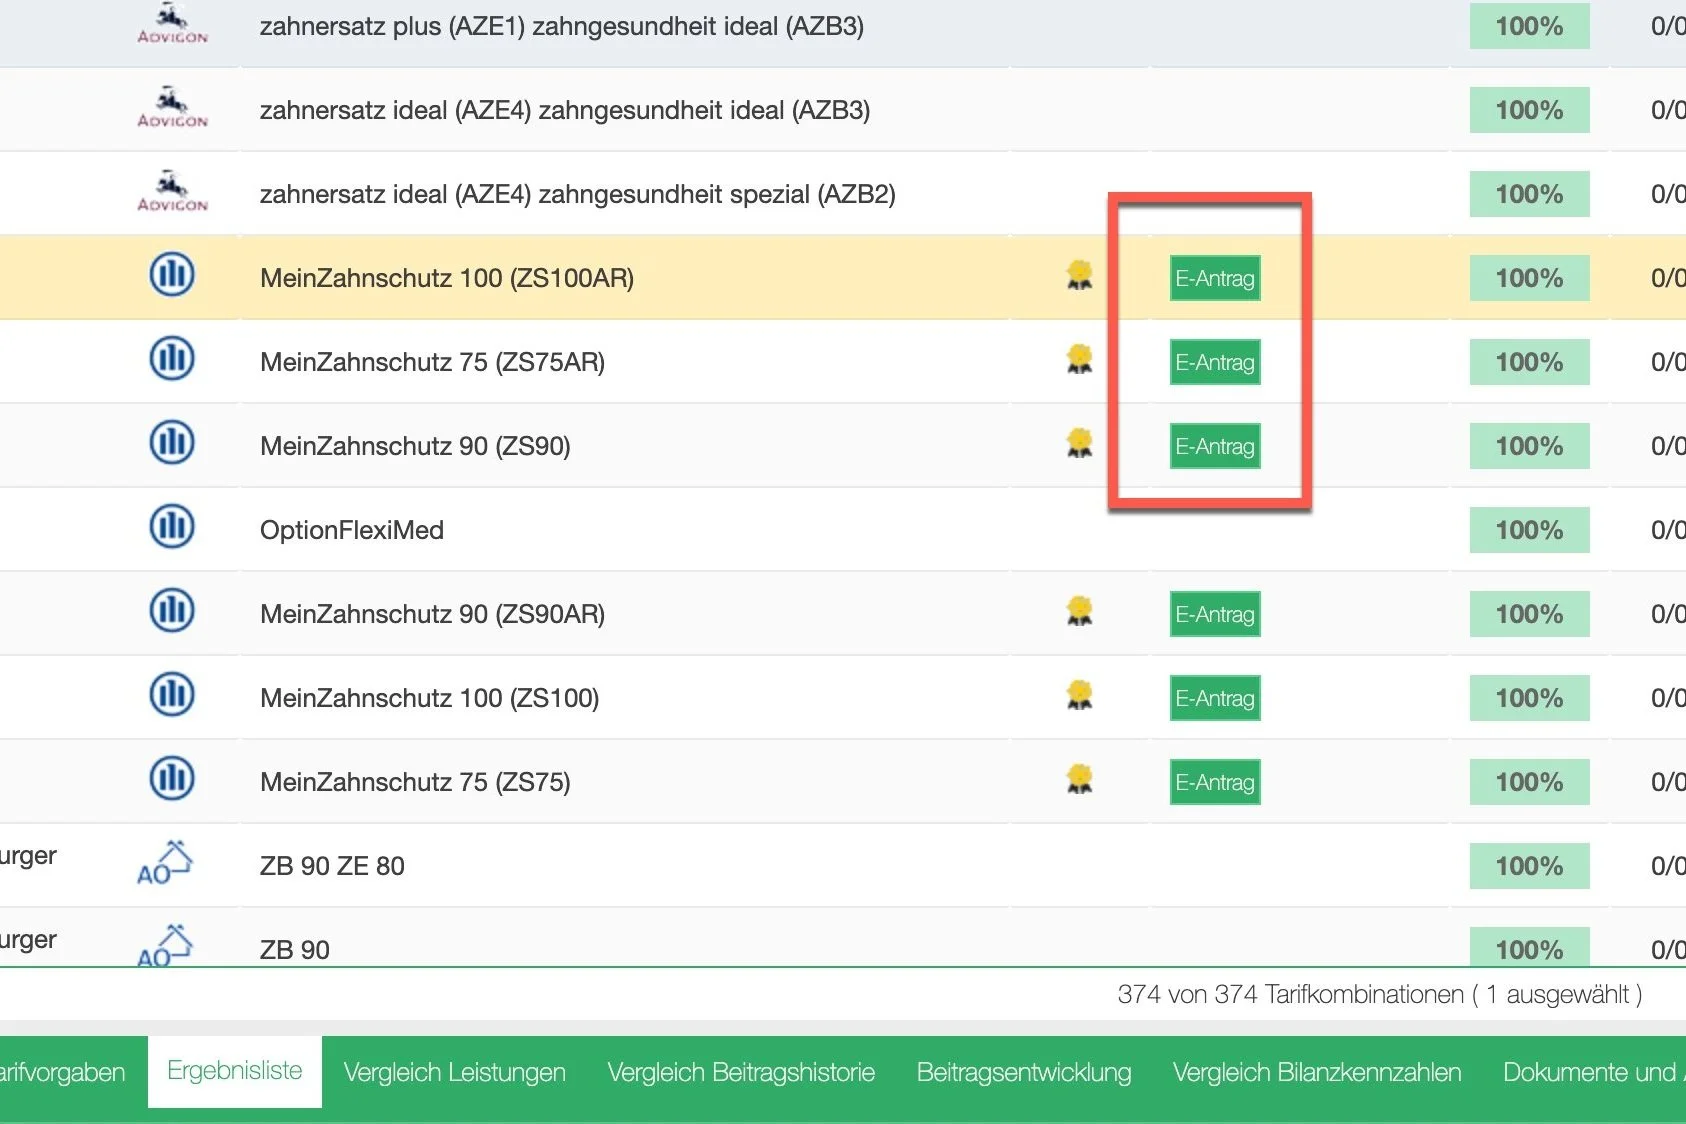Open the Vergleich Leistungen tab
The width and height of the screenshot is (1686, 1124).
click(455, 1072)
